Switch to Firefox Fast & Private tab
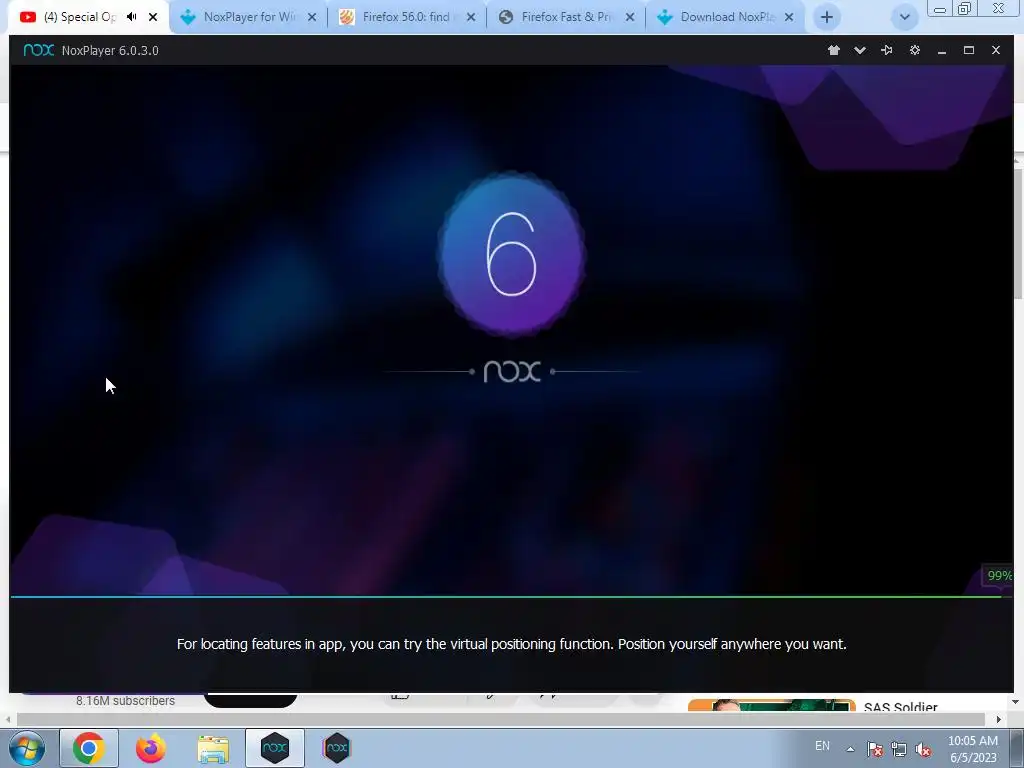 pos(566,17)
